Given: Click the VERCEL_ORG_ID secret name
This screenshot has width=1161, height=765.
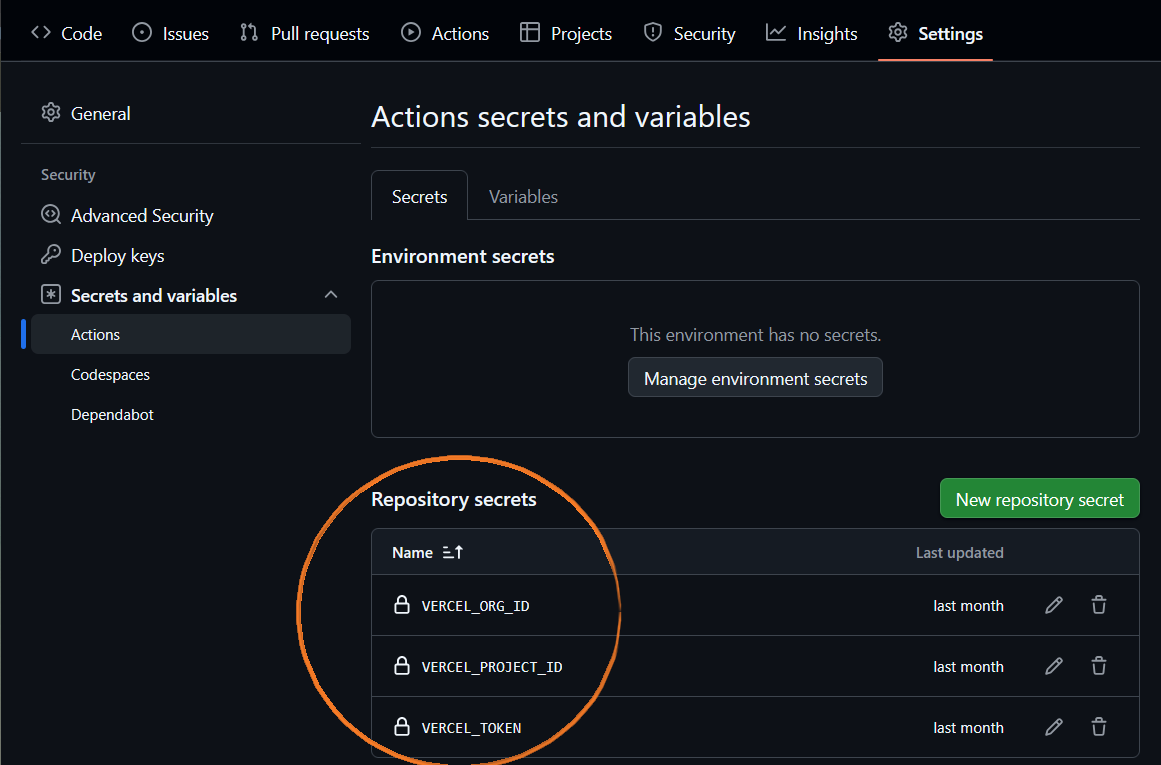Looking at the screenshot, I should 475,606.
